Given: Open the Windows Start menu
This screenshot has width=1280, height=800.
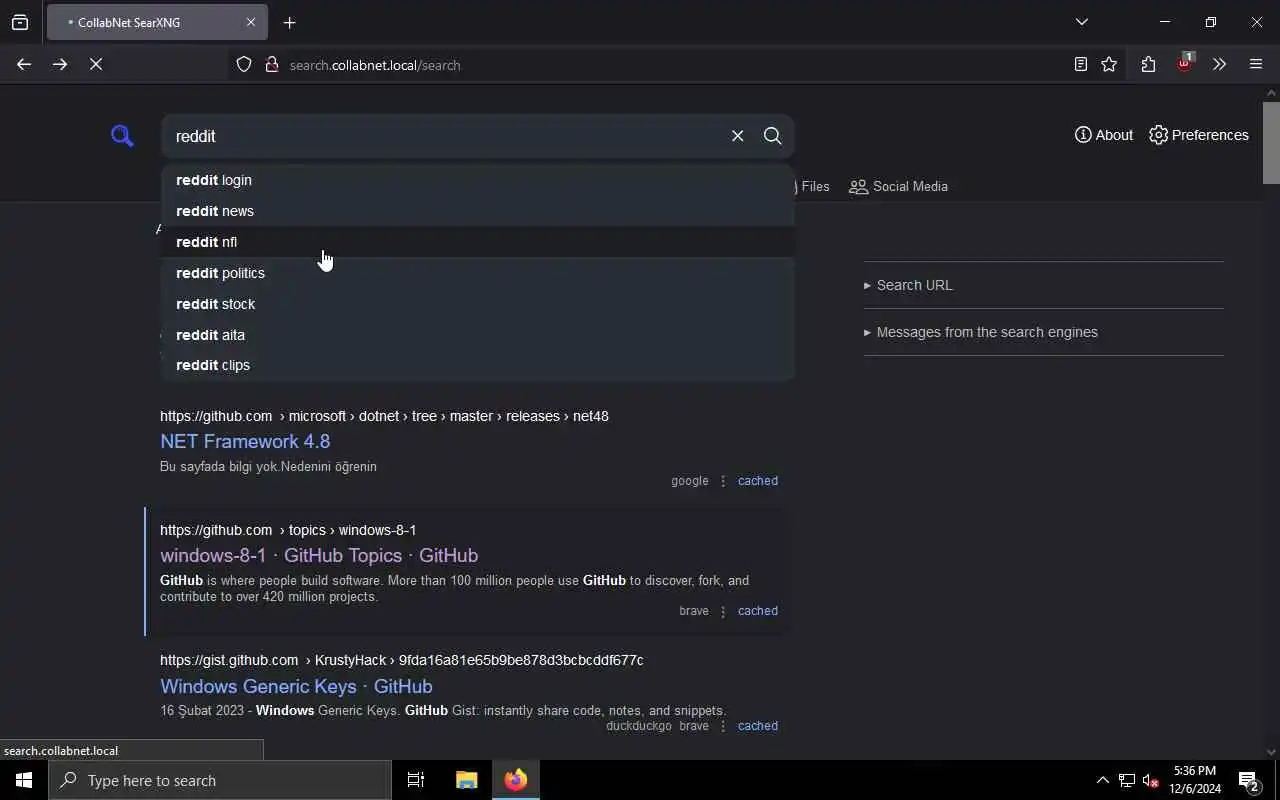Looking at the screenshot, I should 24,780.
